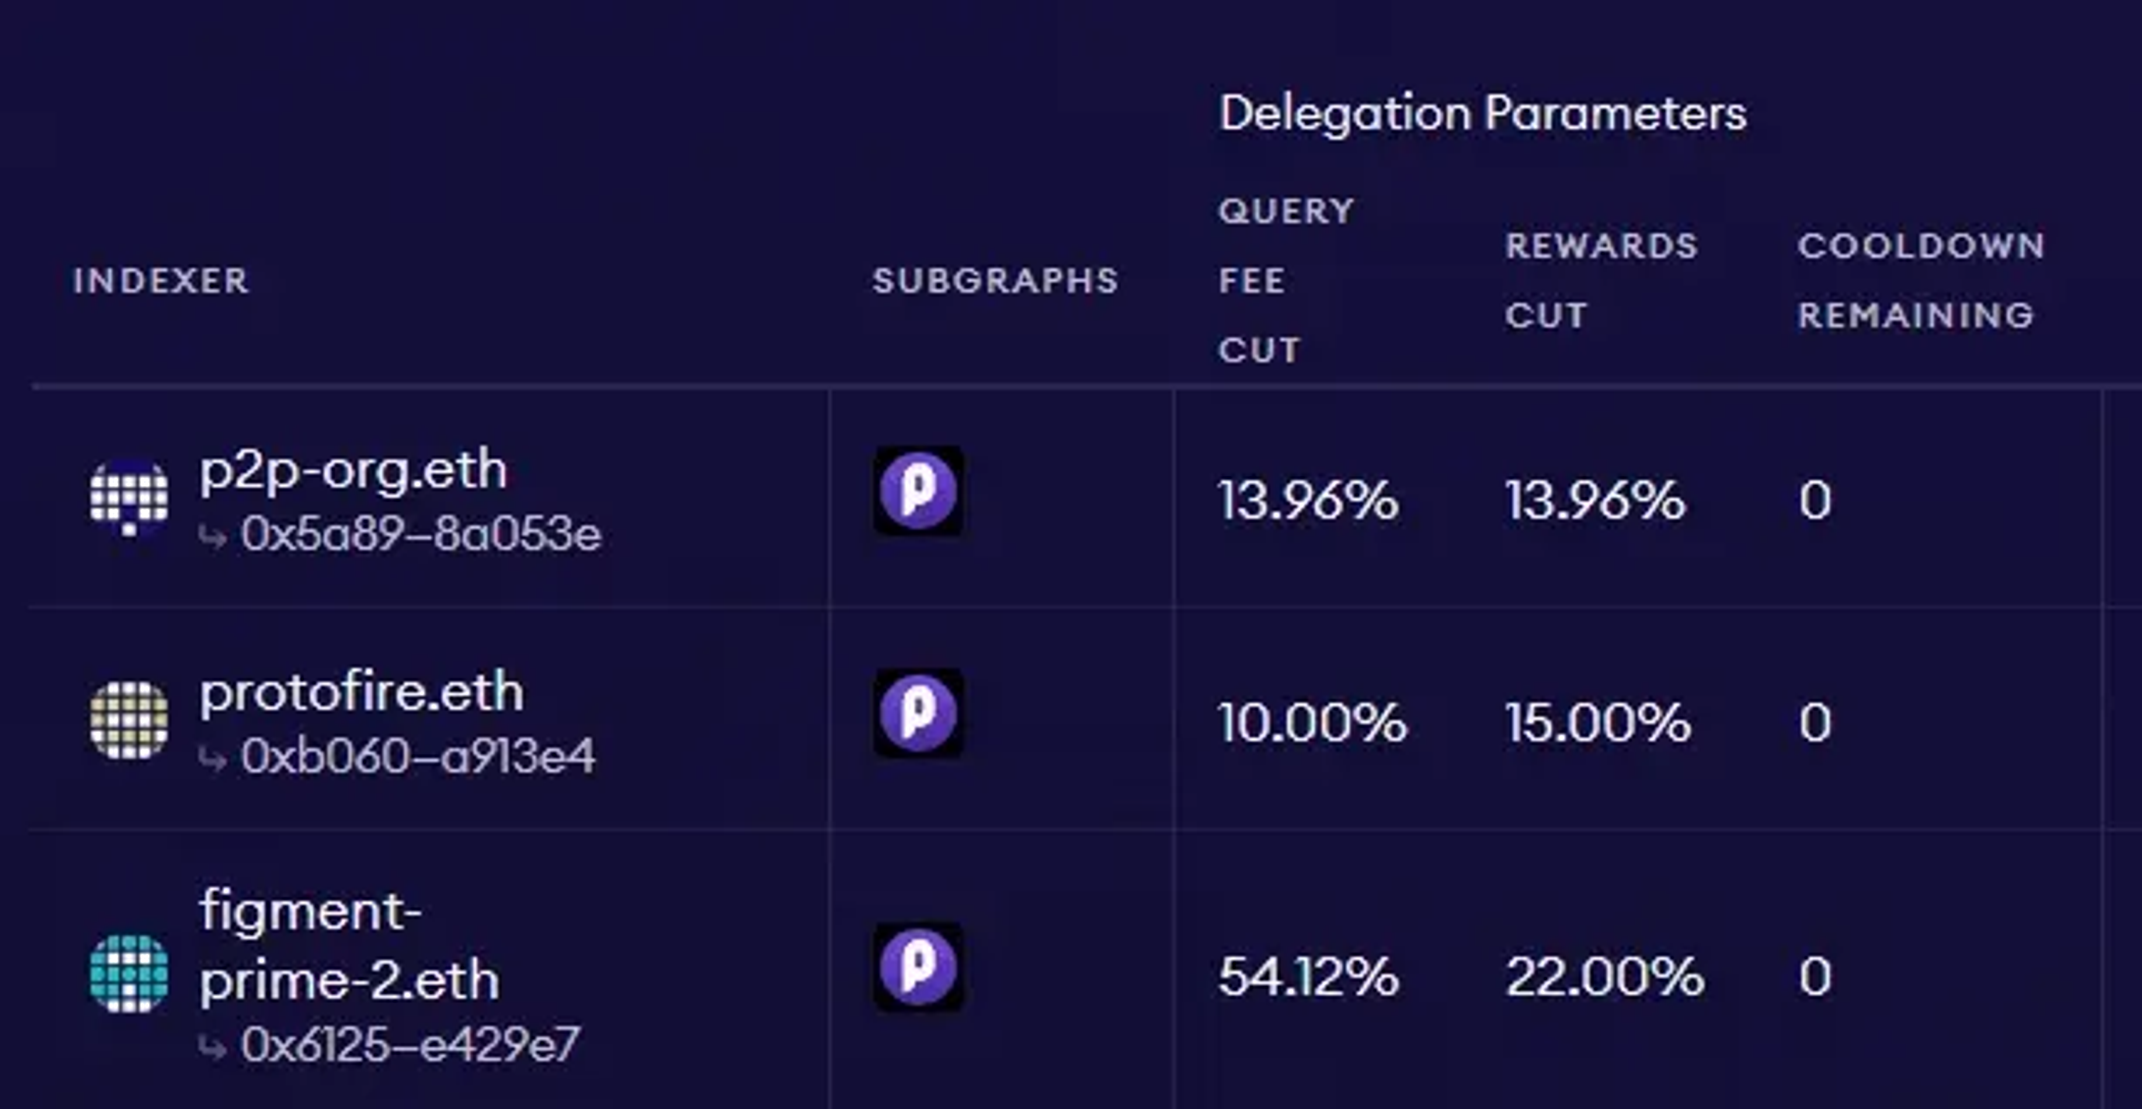
Task: Sort by the Cooldown Remaining column header
Action: [x=1921, y=281]
